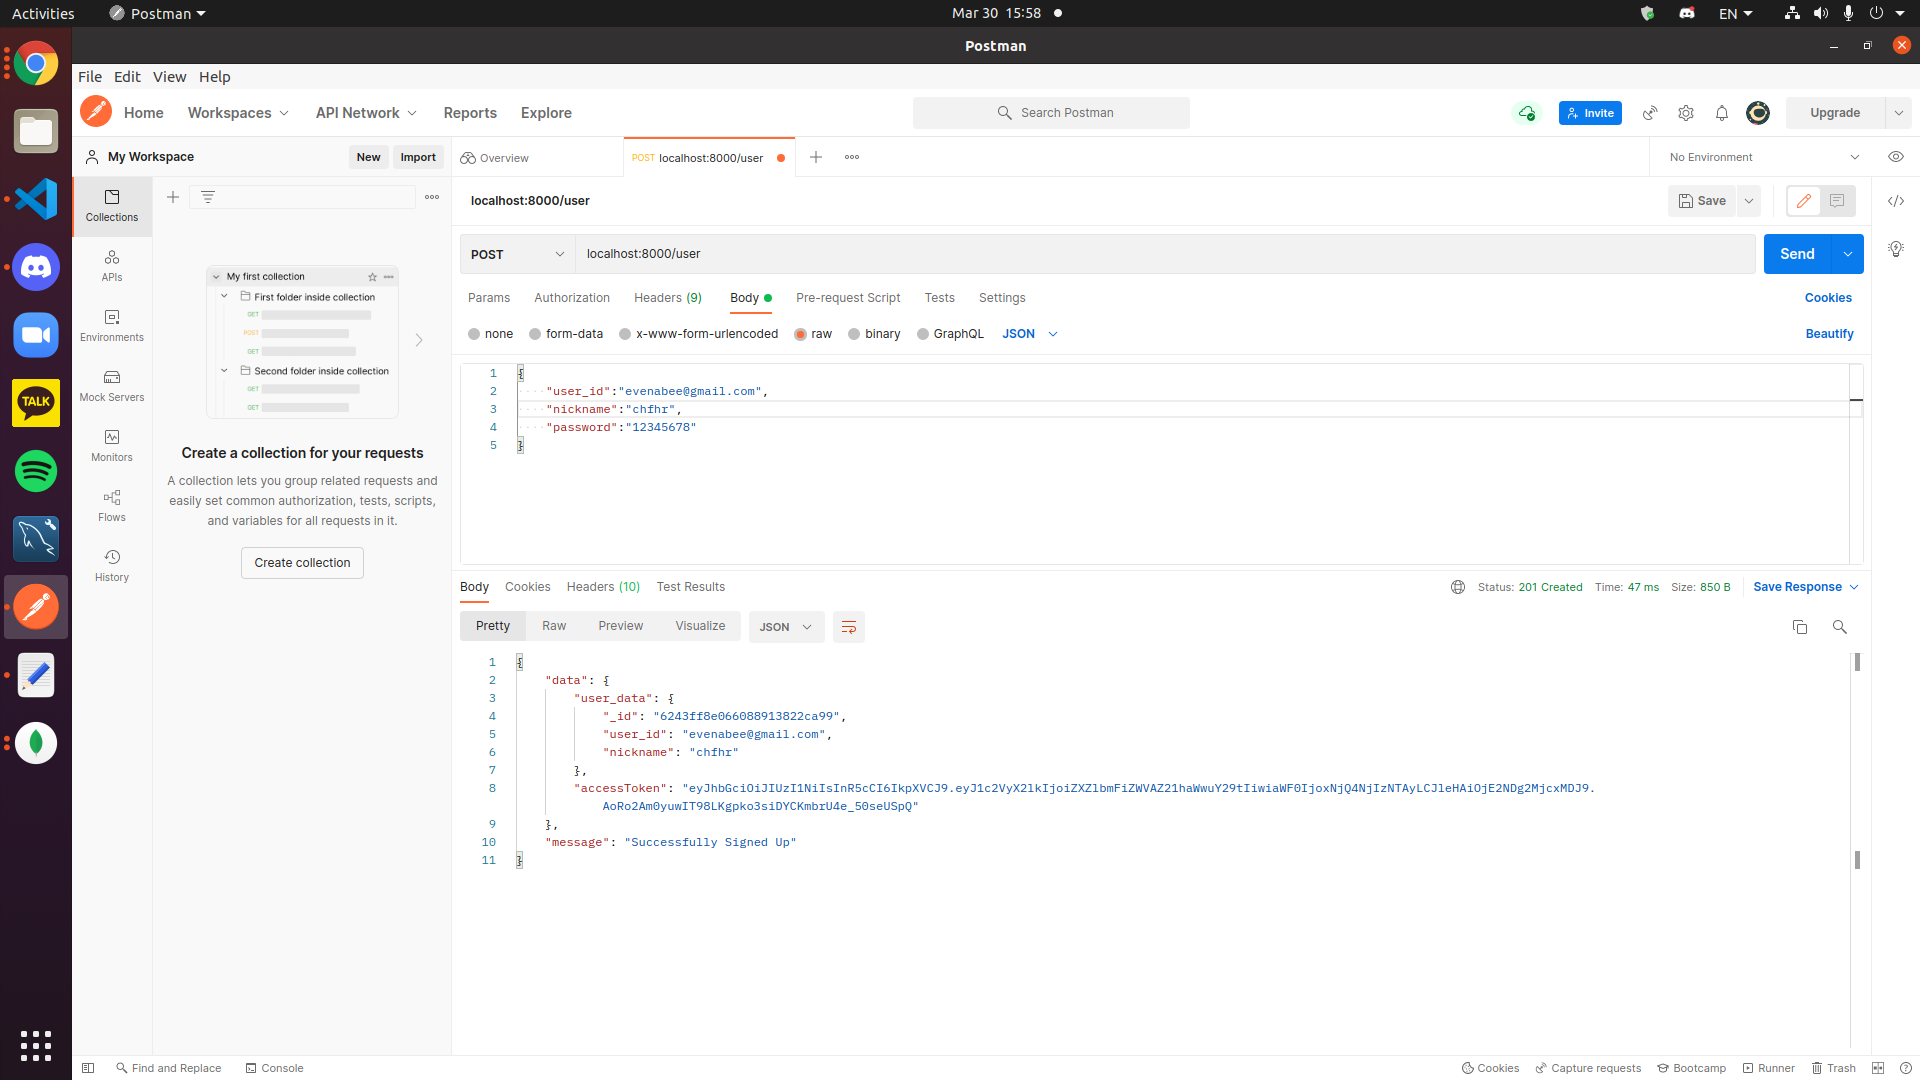Open the APIs sidebar panel
This screenshot has height=1080, width=1920.
coord(112,266)
